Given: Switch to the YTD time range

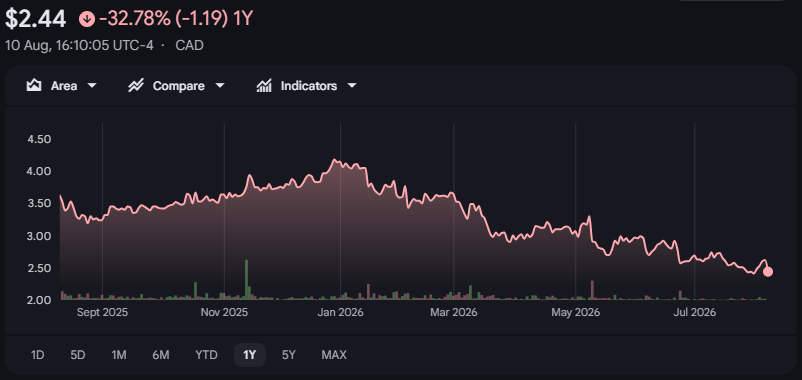Looking at the screenshot, I should tap(206, 354).
